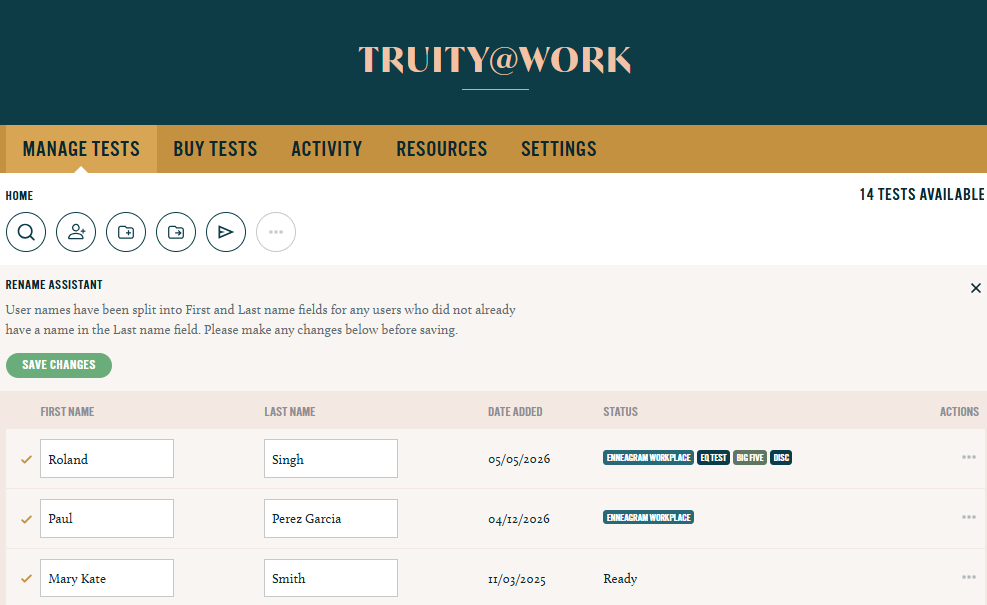Click the Big Five badge
The image size is (987, 605).
(750, 458)
